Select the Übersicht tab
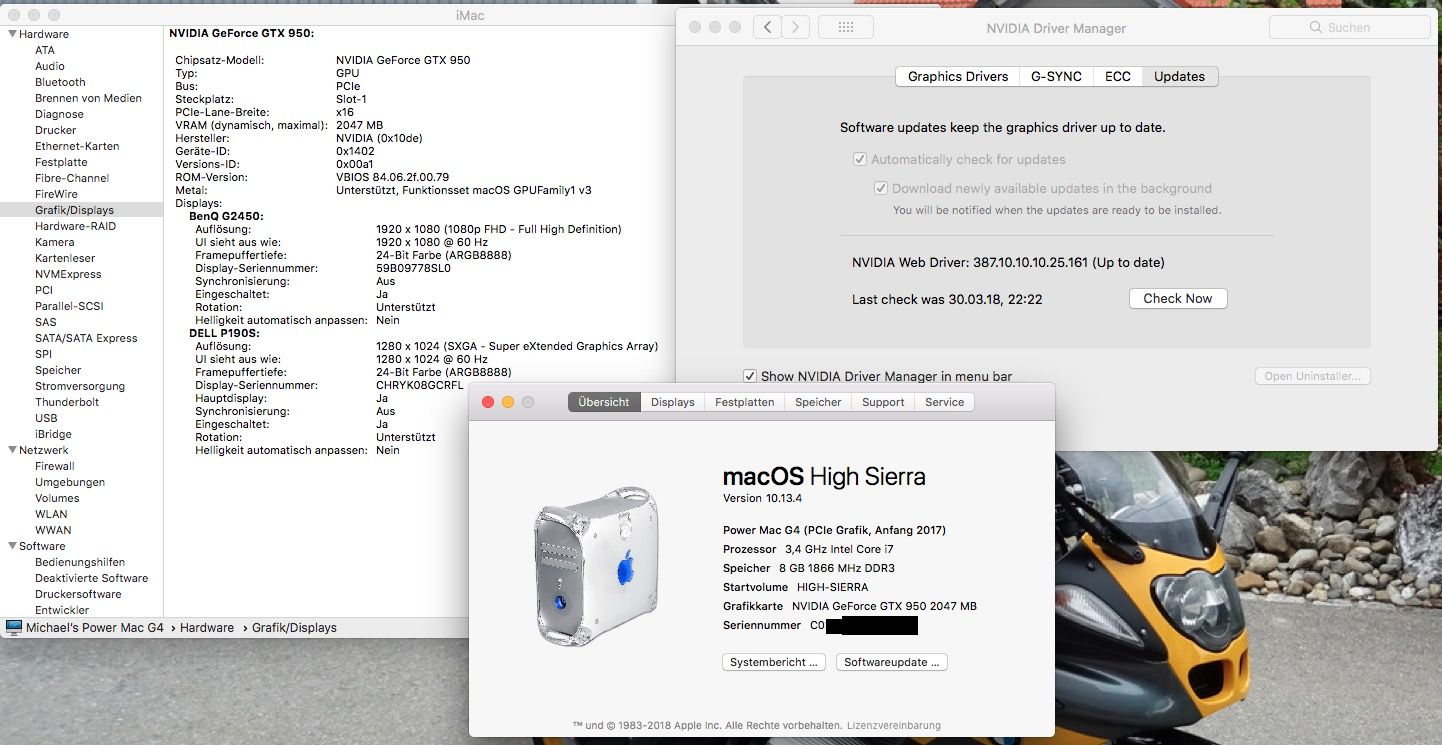Image resolution: width=1442 pixels, height=745 pixels. pyautogui.click(x=604, y=402)
